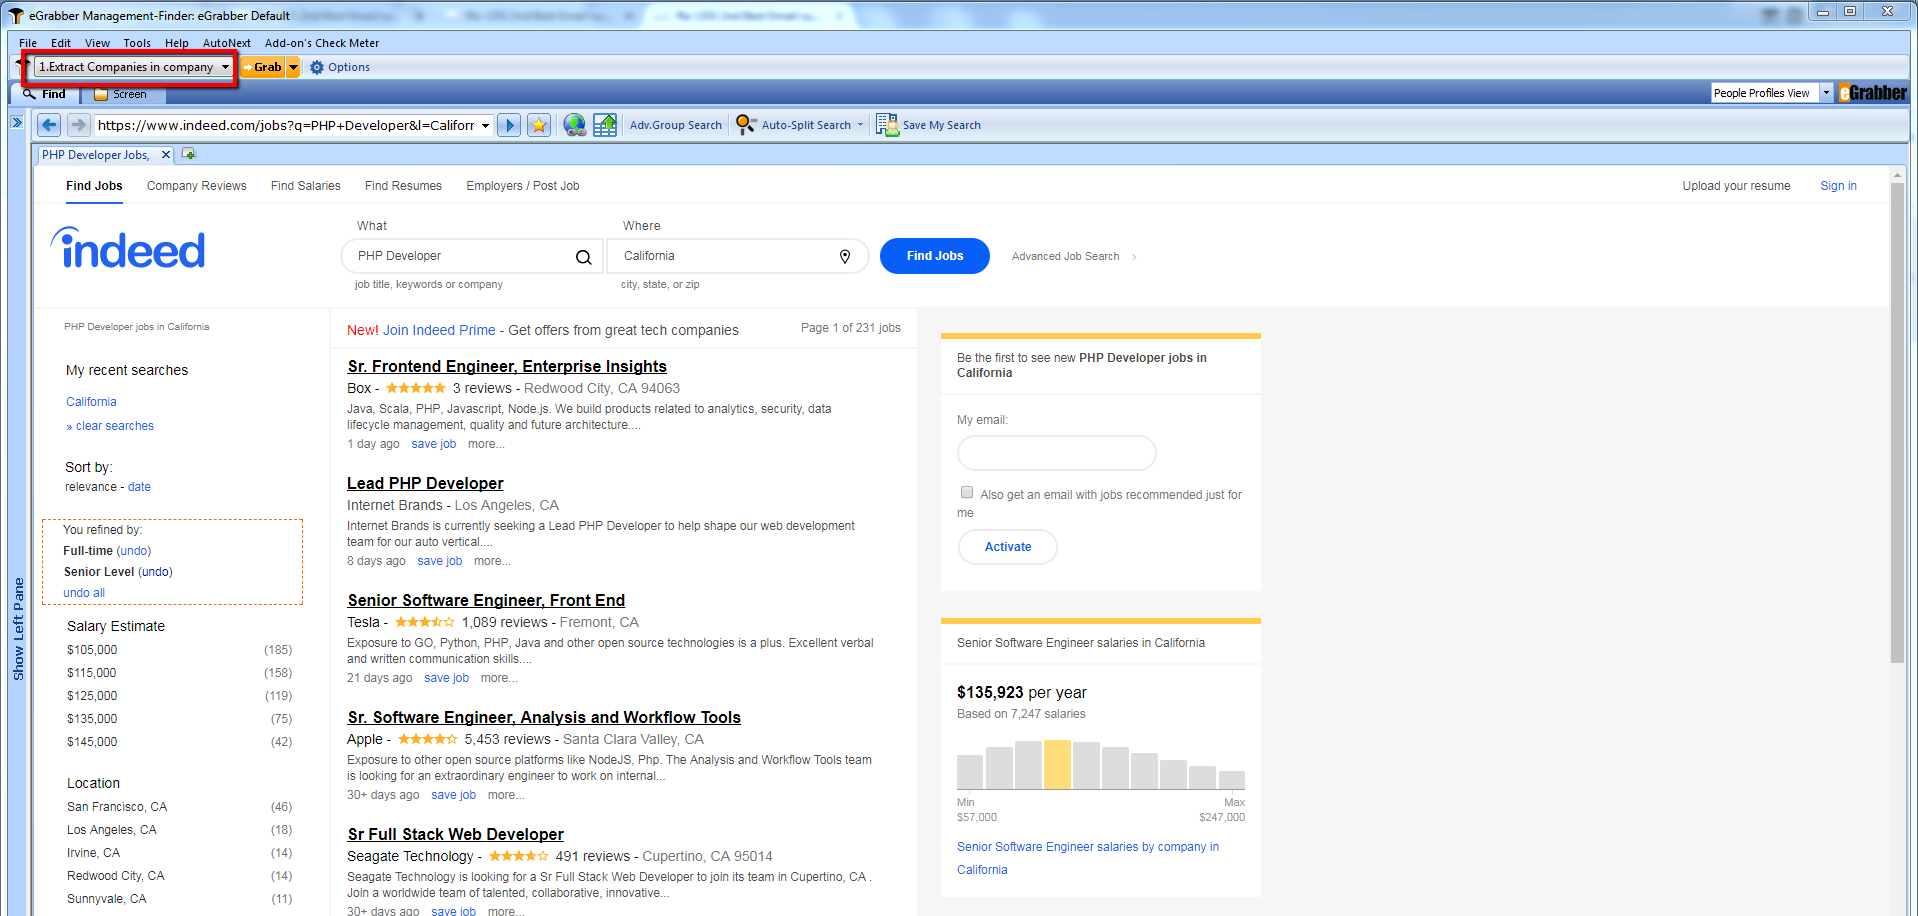The height and width of the screenshot is (916, 1918).
Task: Open the Auto-Split Search dropdown arrow
Action: click(x=860, y=125)
